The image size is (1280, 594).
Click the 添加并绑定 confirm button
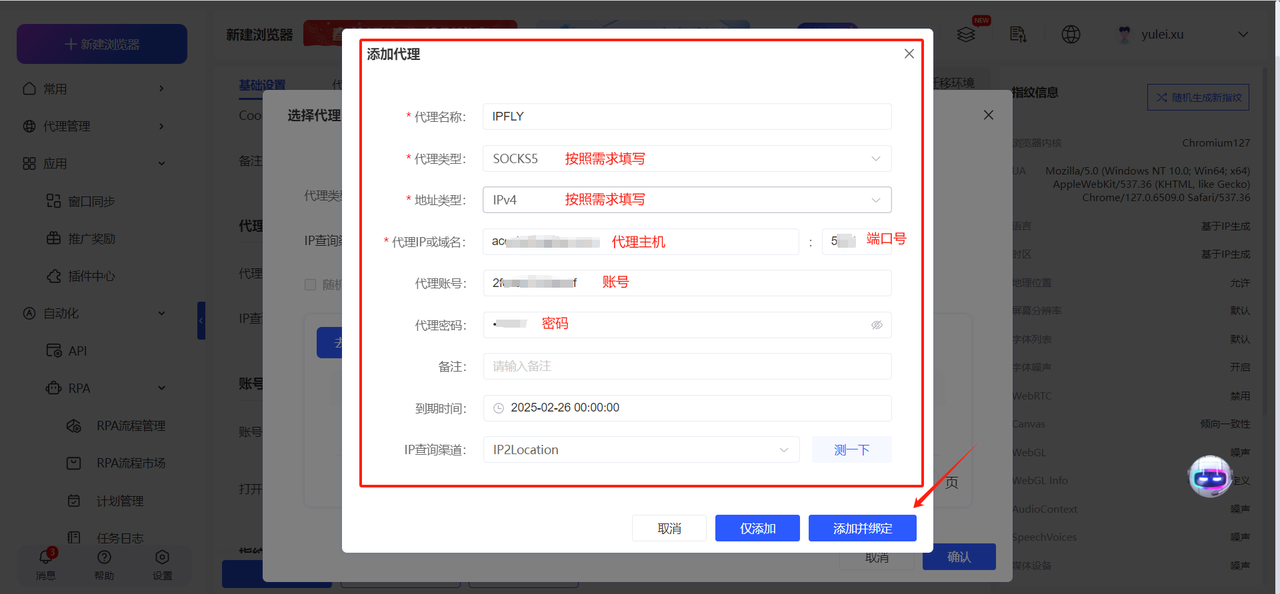(x=862, y=527)
